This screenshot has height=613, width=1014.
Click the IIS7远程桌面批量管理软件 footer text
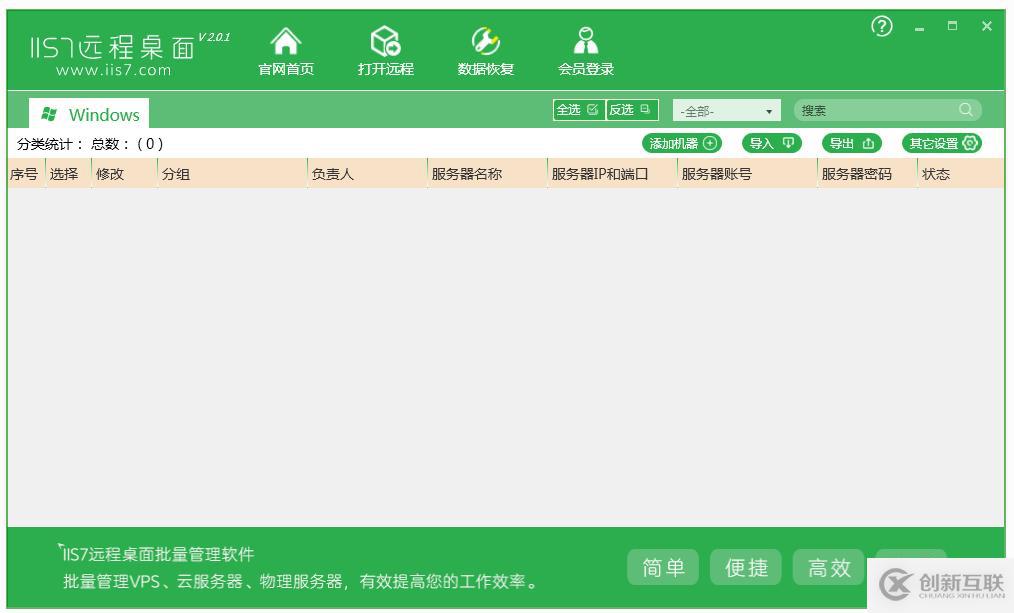(x=156, y=554)
